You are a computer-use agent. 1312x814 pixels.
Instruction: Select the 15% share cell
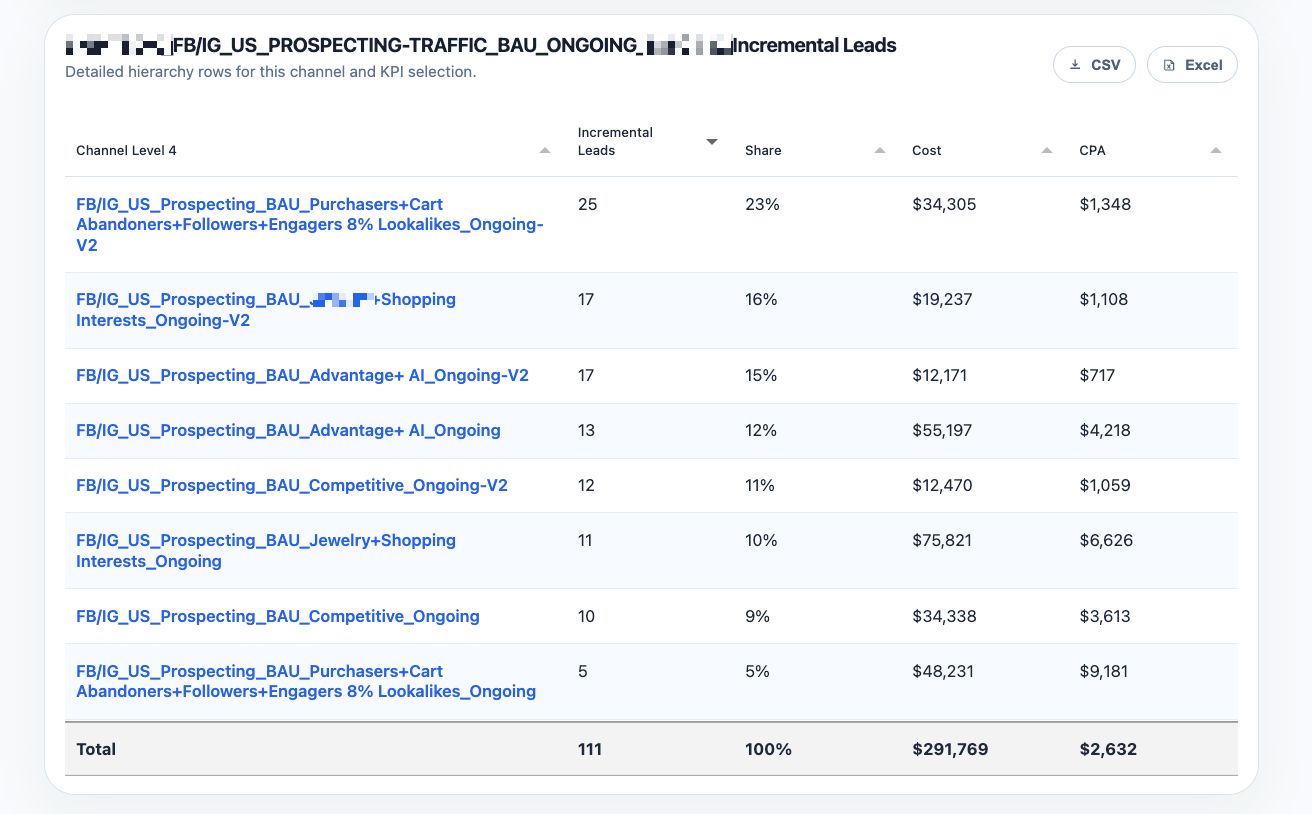pyautogui.click(x=761, y=376)
